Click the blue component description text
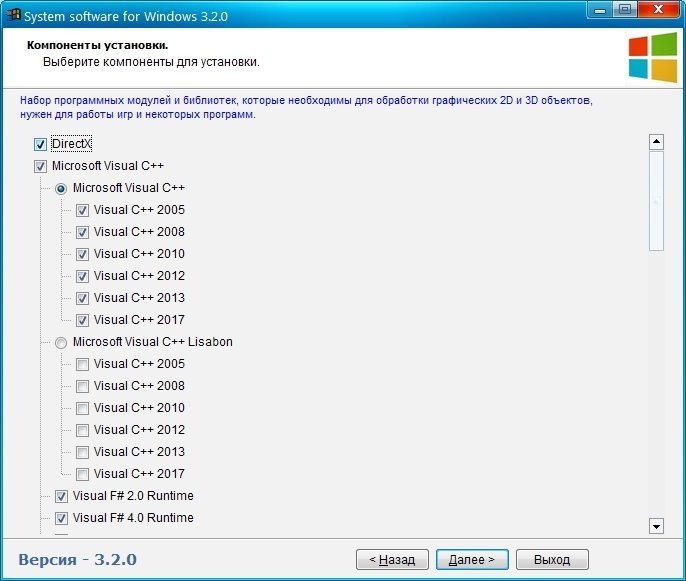 306,107
